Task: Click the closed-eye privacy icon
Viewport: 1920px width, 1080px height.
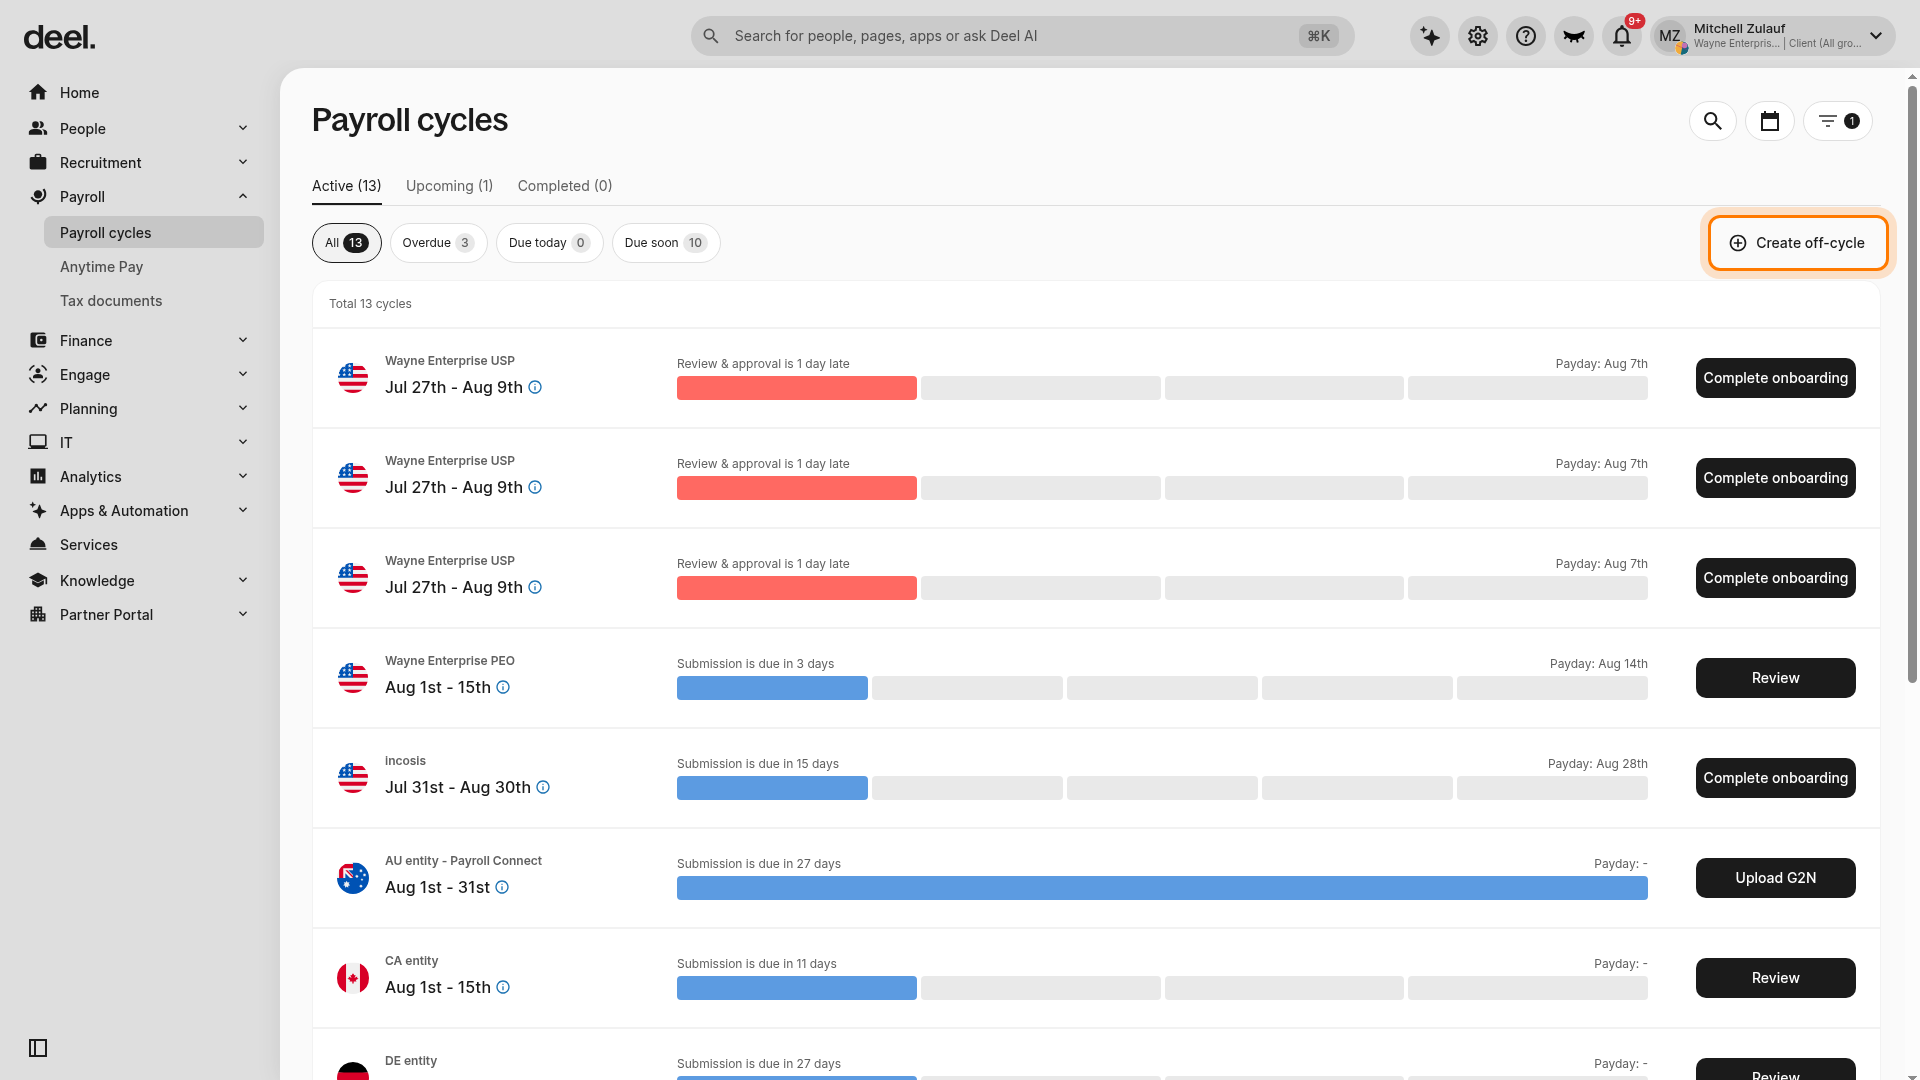Action: point(1574,36)
